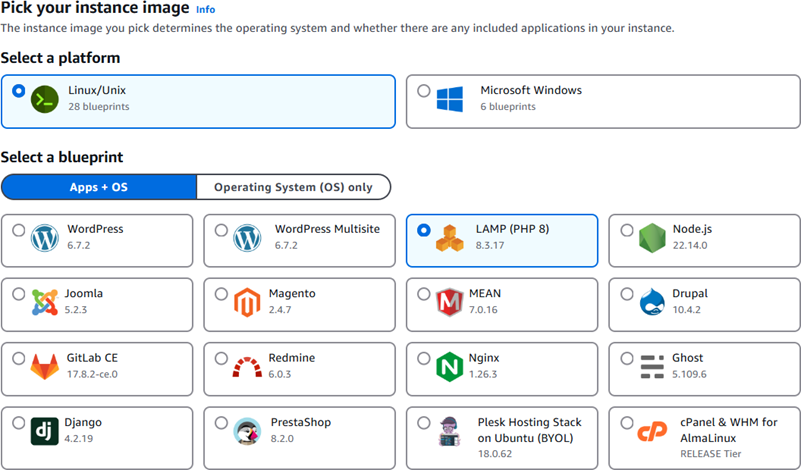
Task: Click the Joomla blueprint icon
Action: point(45,302)
